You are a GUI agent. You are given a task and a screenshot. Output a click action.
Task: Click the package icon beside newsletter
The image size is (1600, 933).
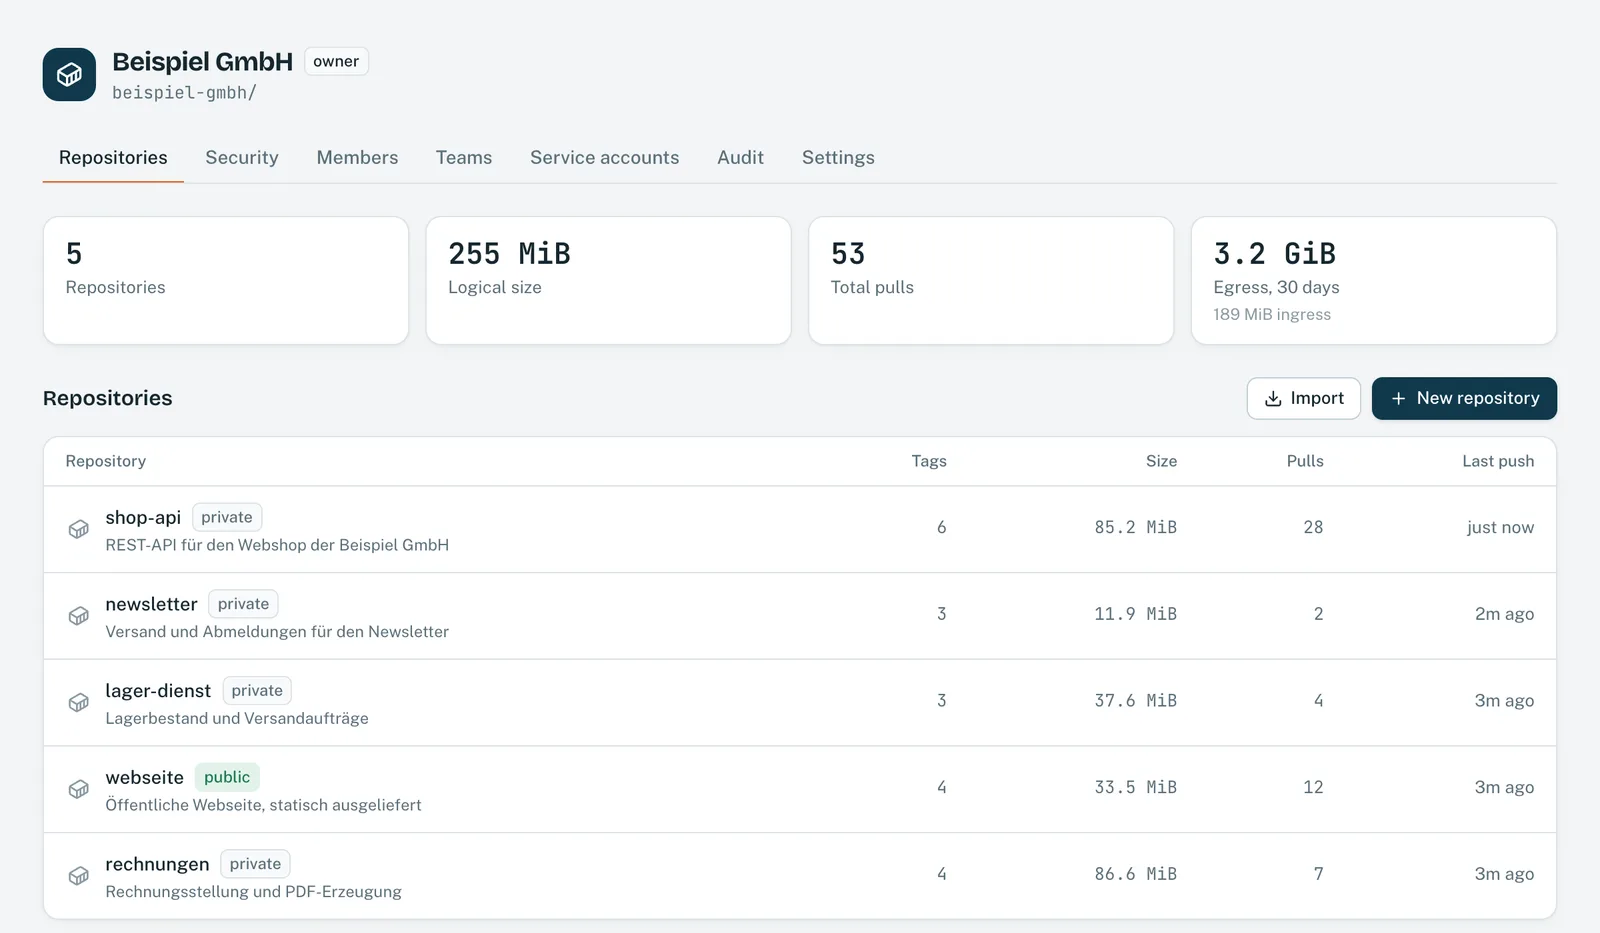(x=79, y=617)
